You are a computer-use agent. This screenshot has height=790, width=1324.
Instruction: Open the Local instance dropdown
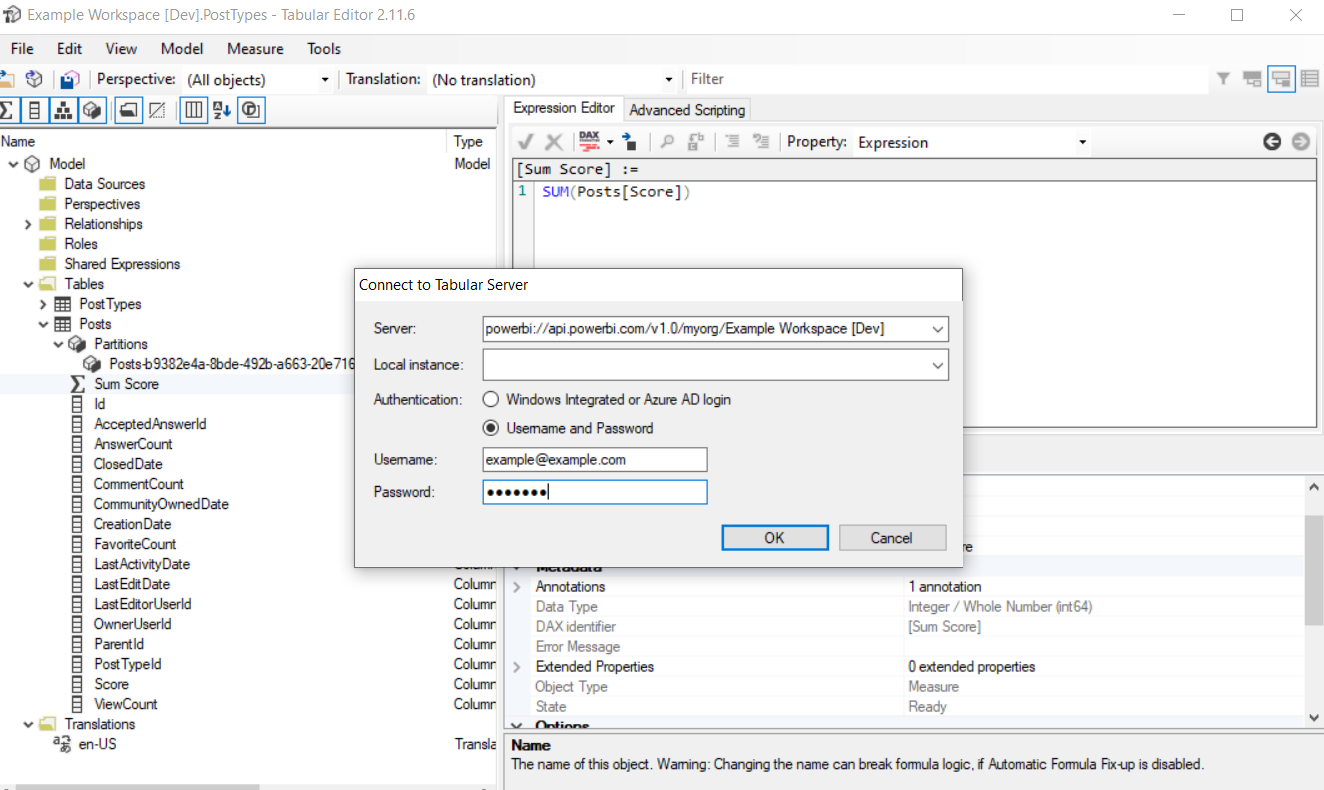(937, 365)
